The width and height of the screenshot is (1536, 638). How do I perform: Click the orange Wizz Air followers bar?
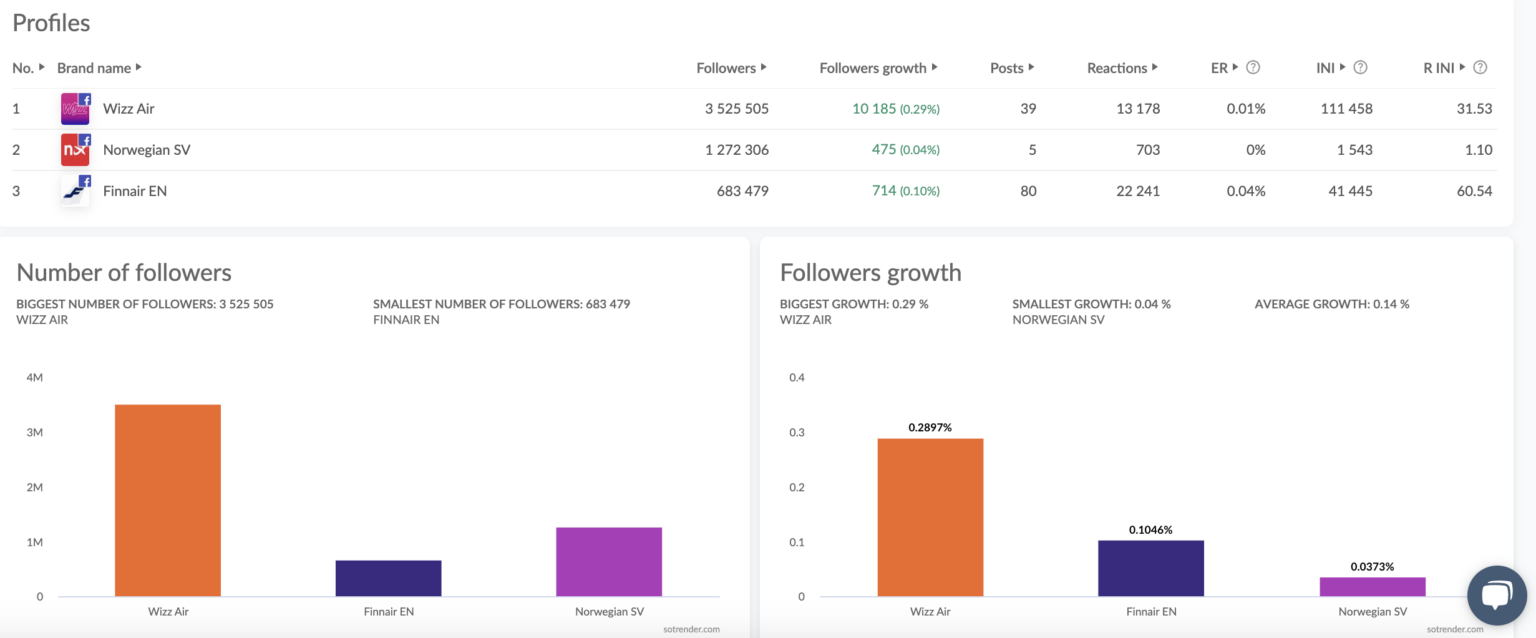(168, 500)
